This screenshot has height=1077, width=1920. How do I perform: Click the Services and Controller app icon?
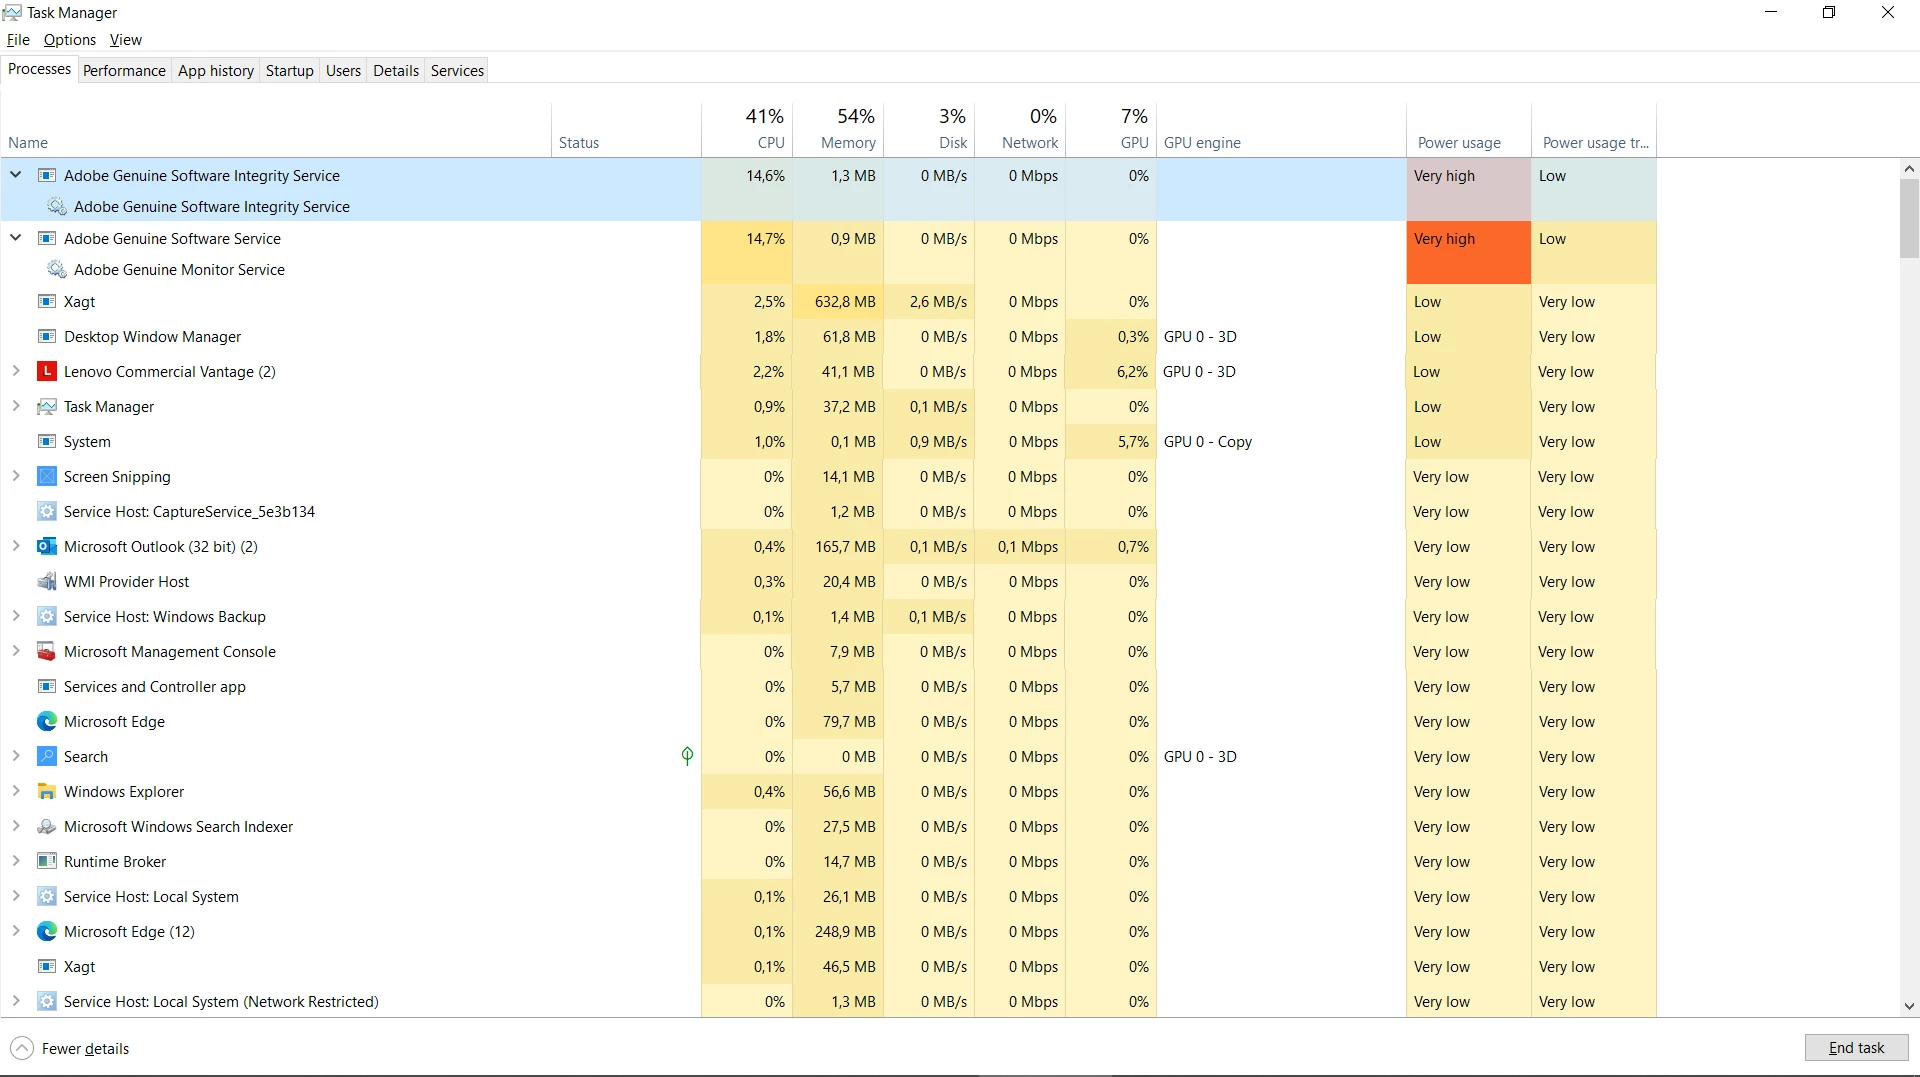click(x=46, y=686)
